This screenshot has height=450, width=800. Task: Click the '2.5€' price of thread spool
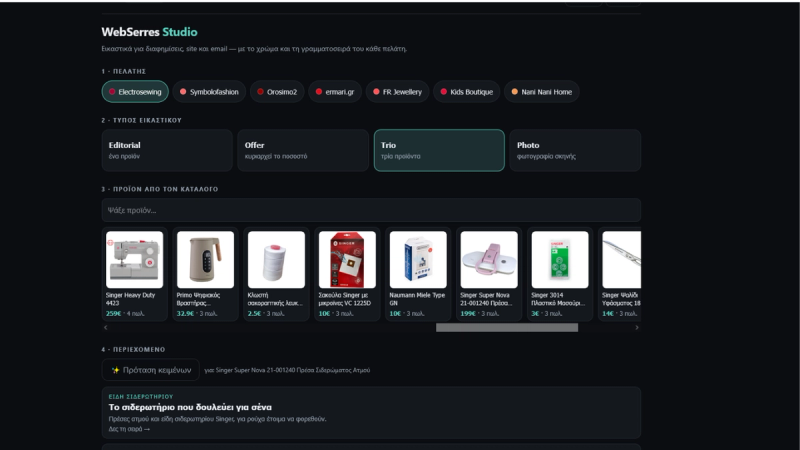254,314
